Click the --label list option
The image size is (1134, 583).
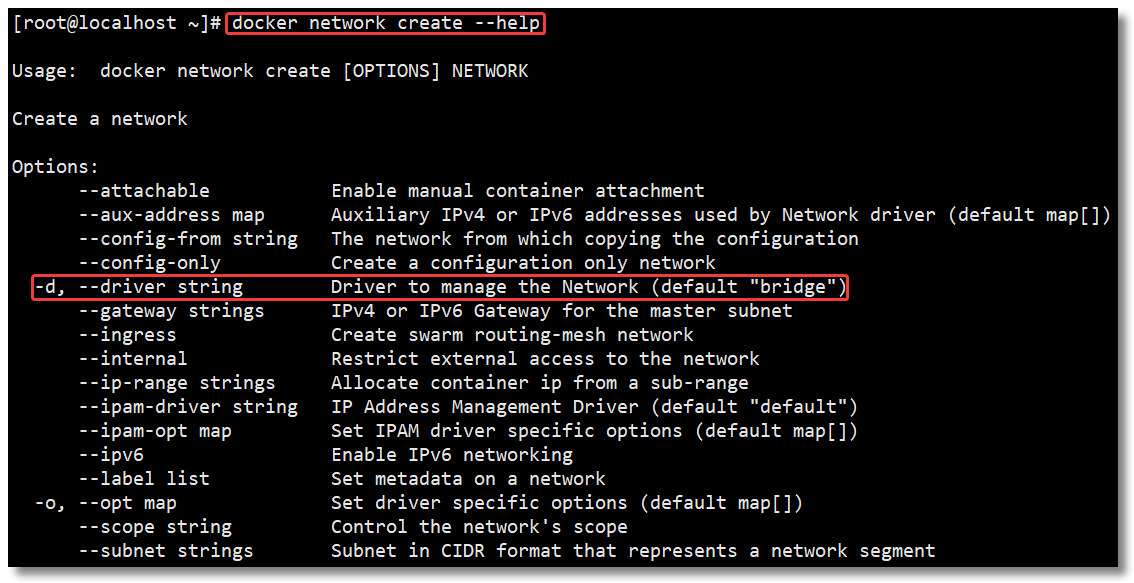coord(144,479)
